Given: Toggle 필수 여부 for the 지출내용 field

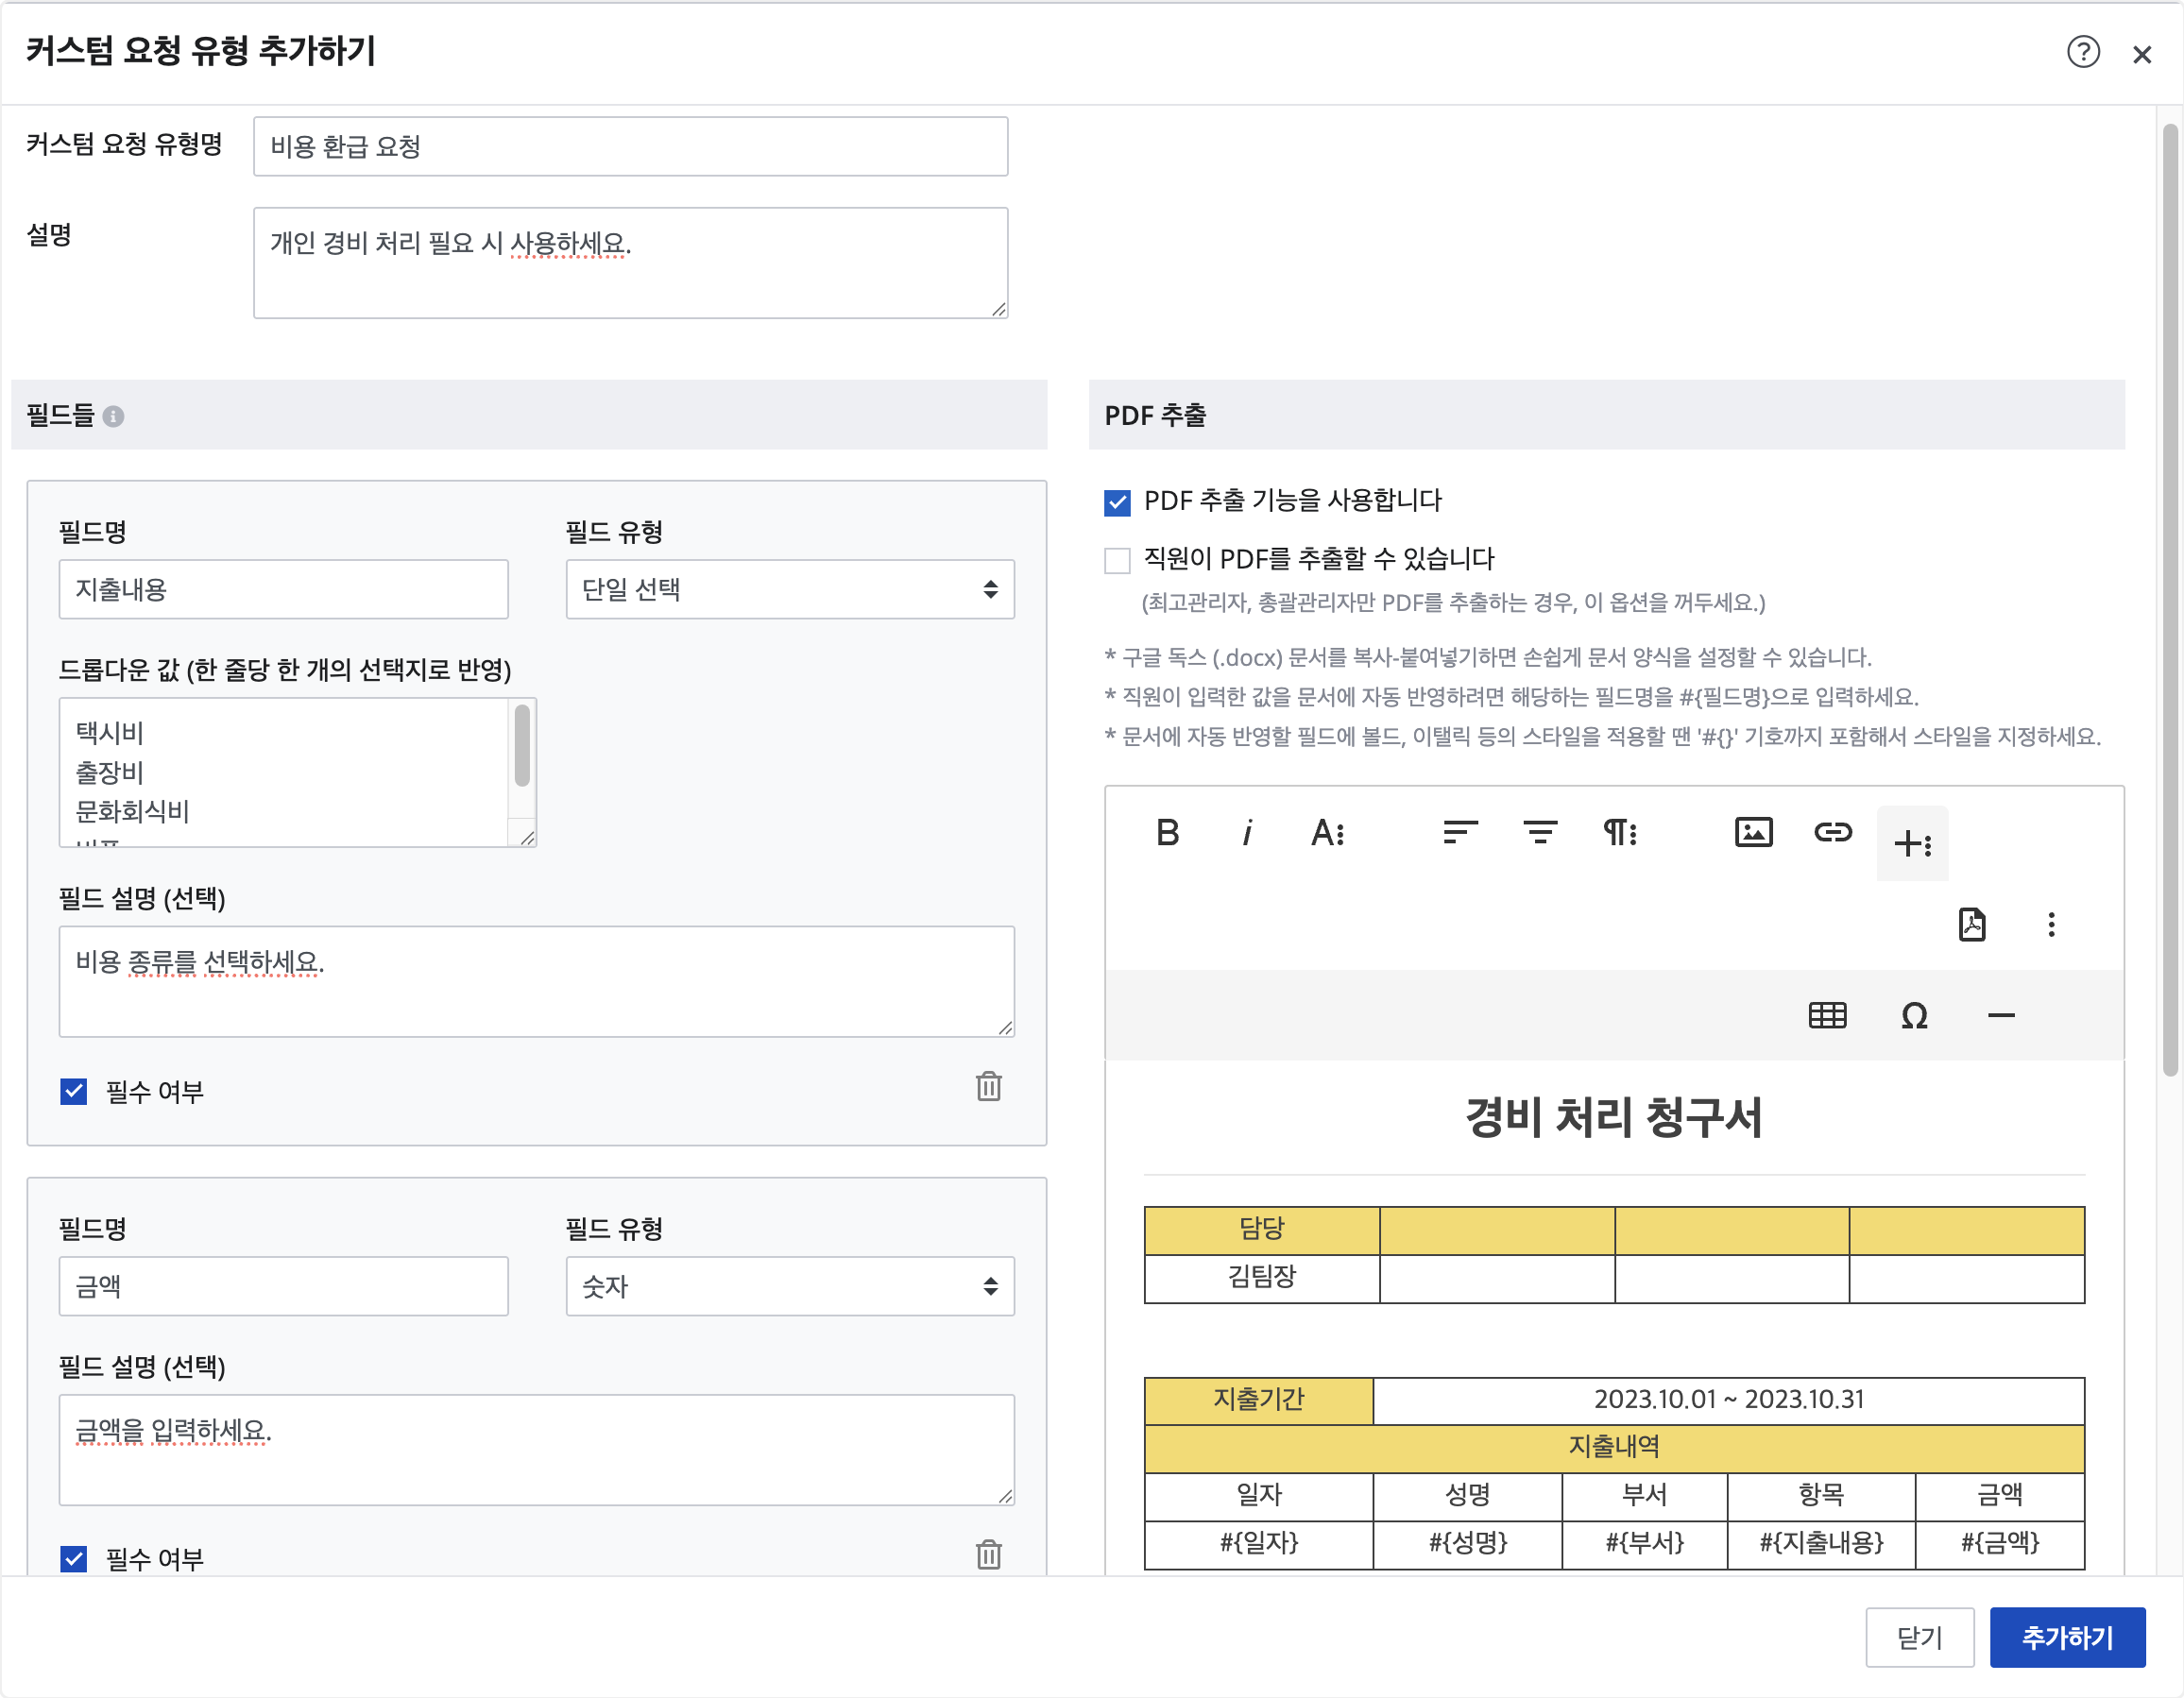Looking at the screenshot, I should pyautogui.click(x=74, y=1091).
